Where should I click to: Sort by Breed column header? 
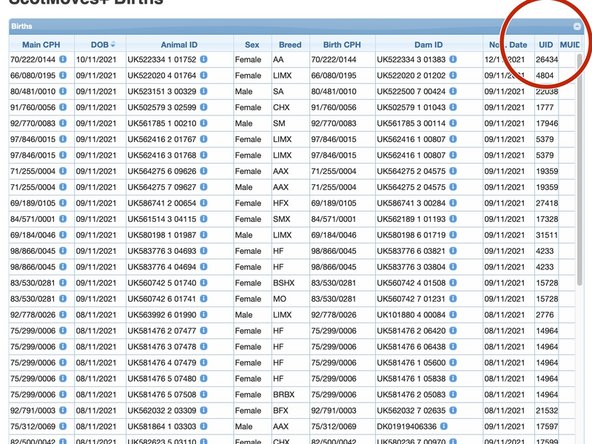(290, 45)
